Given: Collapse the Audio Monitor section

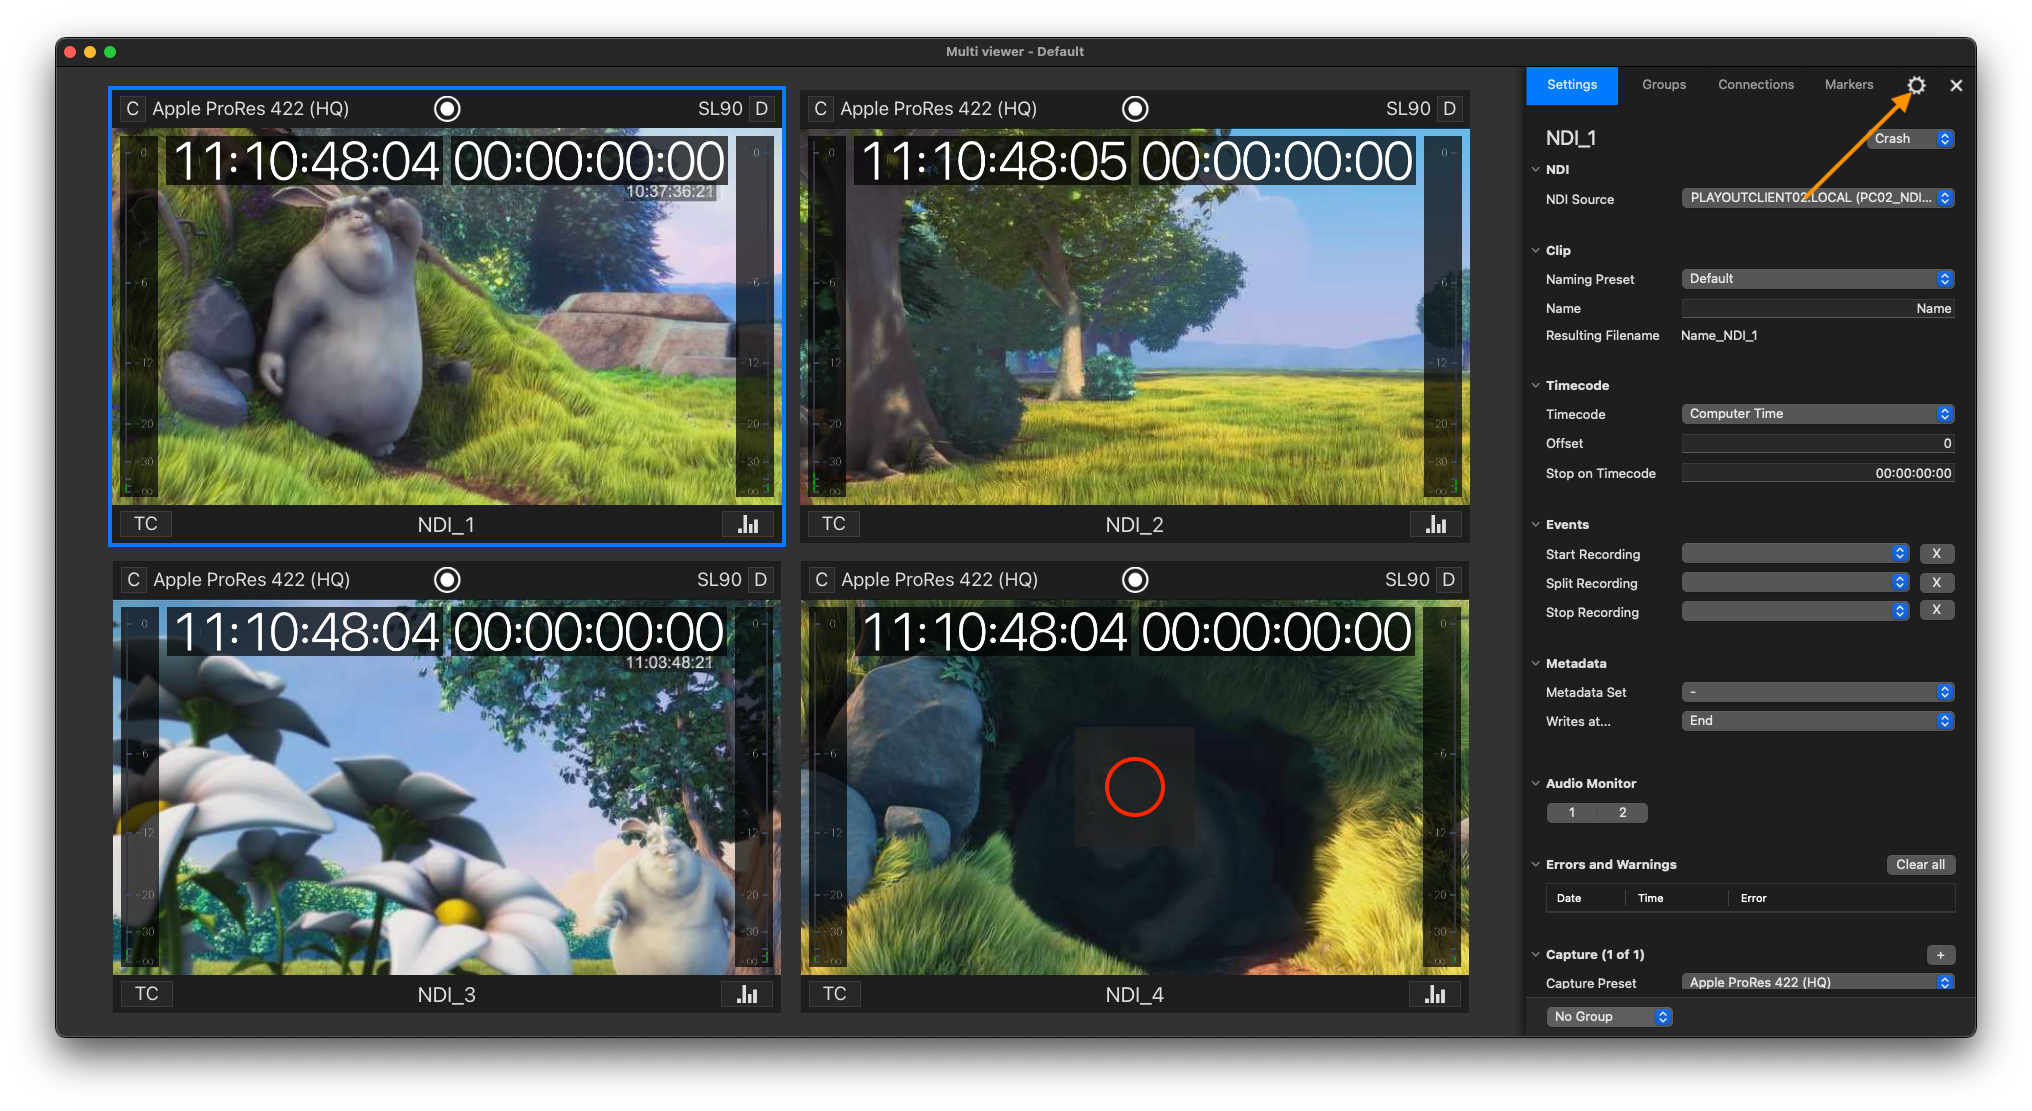Looking at the screenshot, I should tap(1536, 783).
